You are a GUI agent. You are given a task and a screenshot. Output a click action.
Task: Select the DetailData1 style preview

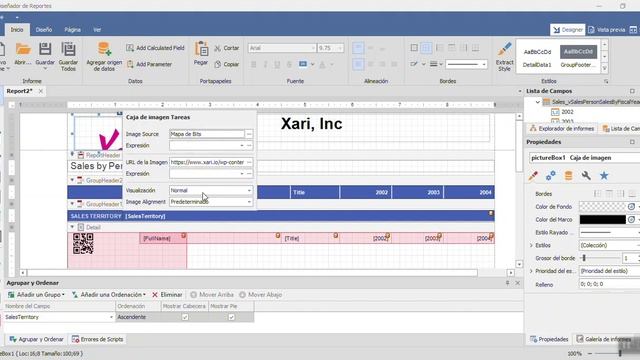[537, 58]
